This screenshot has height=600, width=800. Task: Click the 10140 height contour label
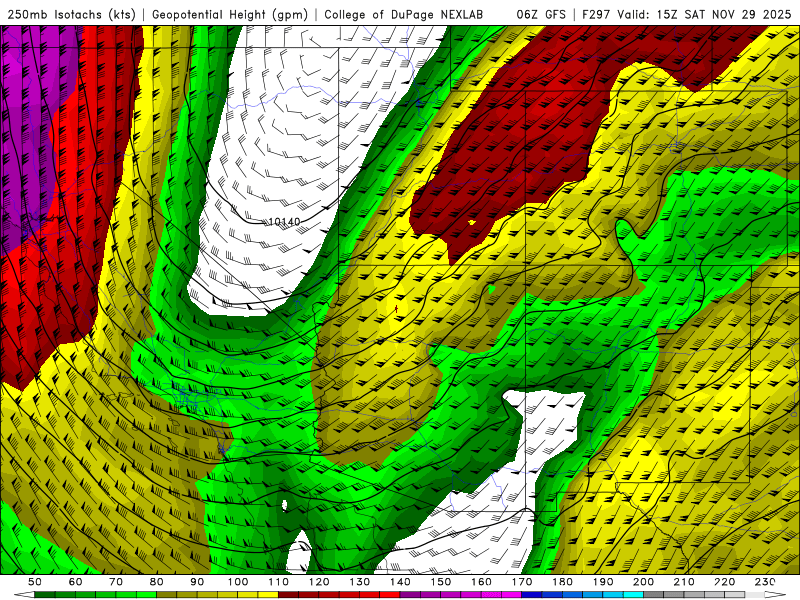click(284, 222)
